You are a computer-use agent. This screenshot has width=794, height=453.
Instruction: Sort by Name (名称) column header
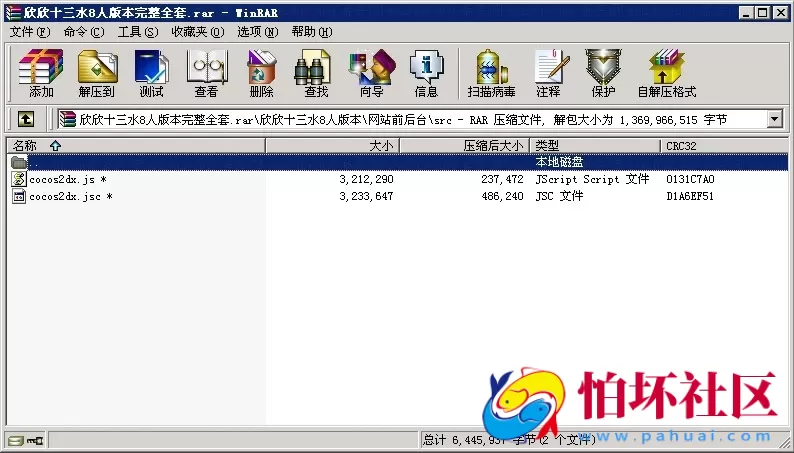[136, 146]
